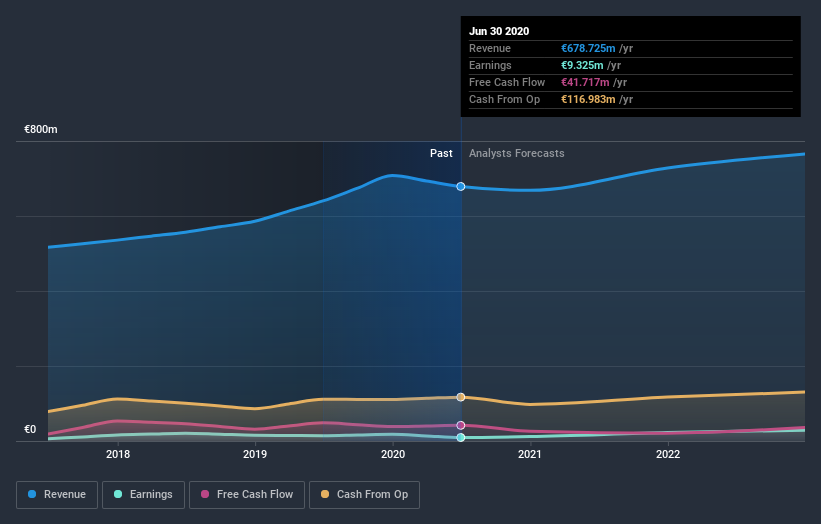The image size is (821, 524).
Task: Click the 2018 x-axis label
Action: [118, 454]
